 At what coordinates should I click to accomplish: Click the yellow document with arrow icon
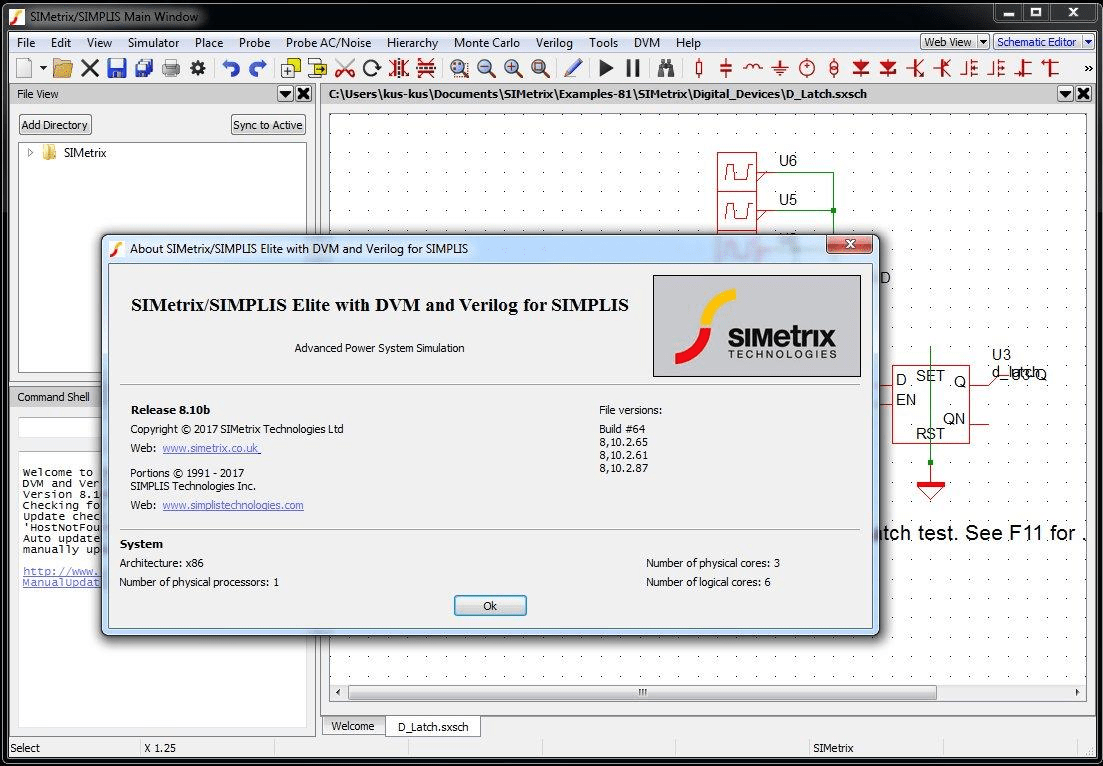coord(318,68)
